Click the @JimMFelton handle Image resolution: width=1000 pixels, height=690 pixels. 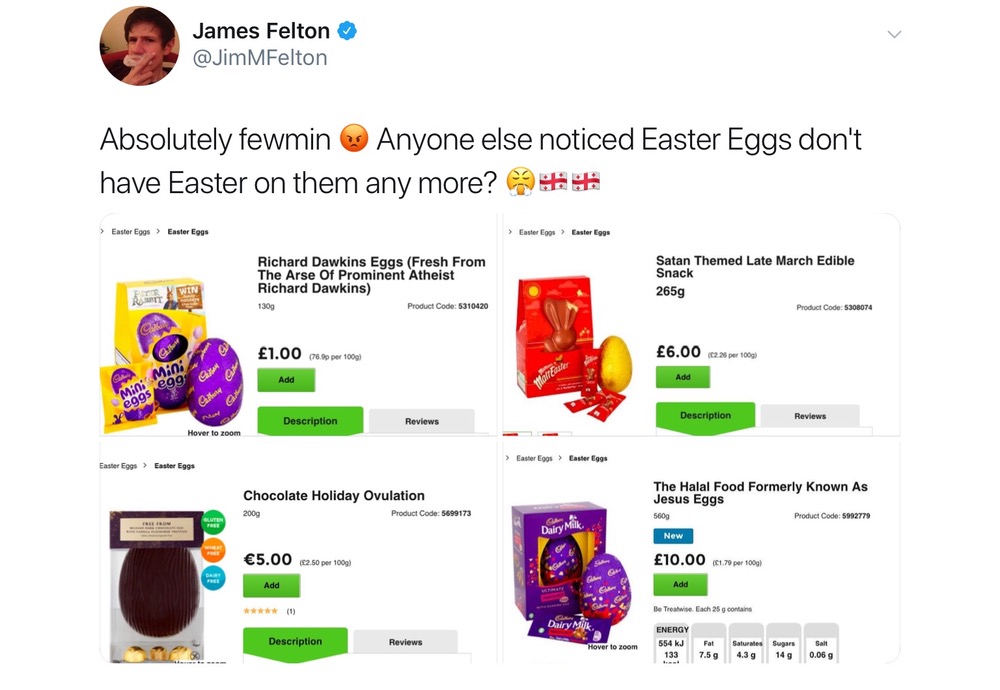pos(260,58)
